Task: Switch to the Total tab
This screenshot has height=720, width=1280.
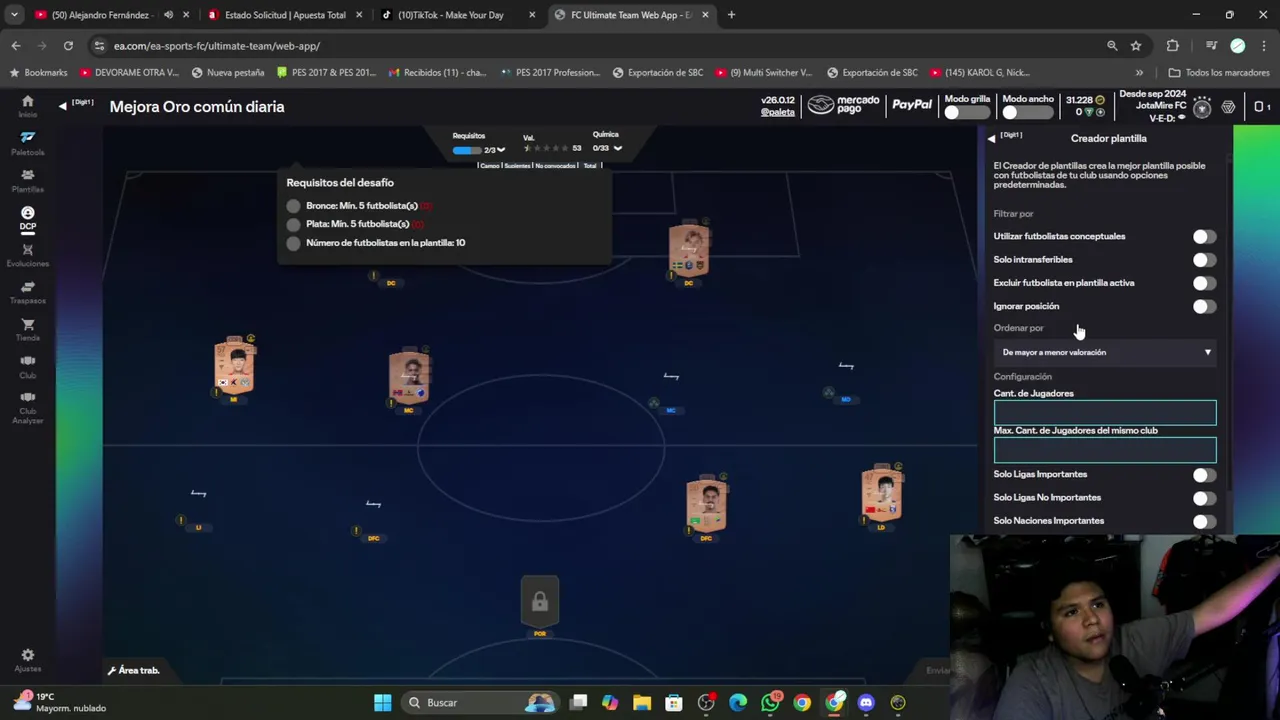Action: click(590, 166)
